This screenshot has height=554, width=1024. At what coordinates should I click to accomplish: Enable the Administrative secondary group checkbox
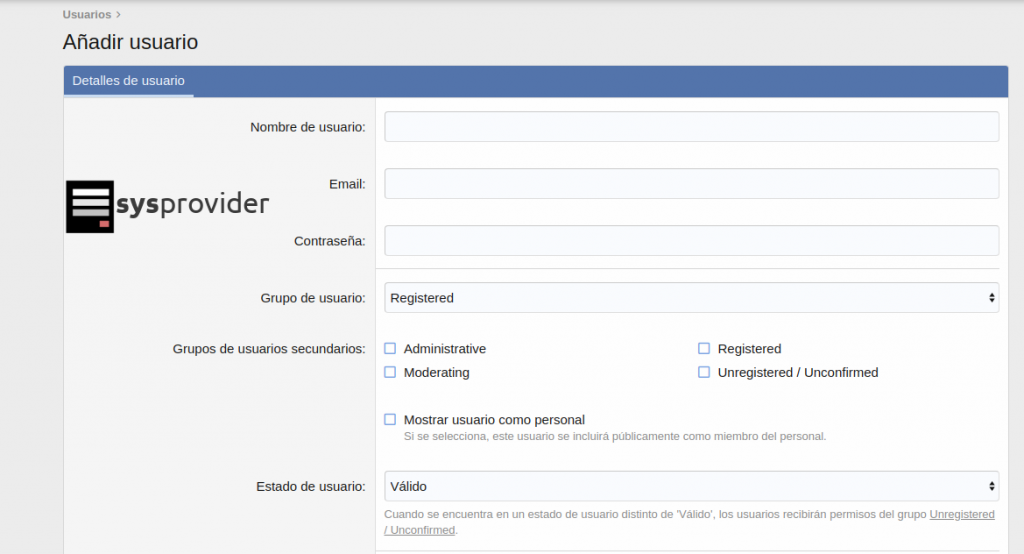point(391,349)
